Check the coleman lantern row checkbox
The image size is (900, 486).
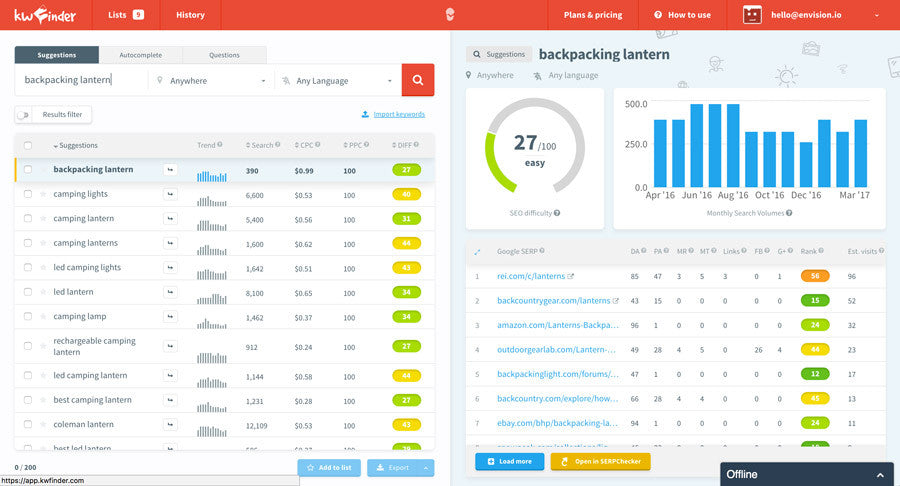pos(28,425)
